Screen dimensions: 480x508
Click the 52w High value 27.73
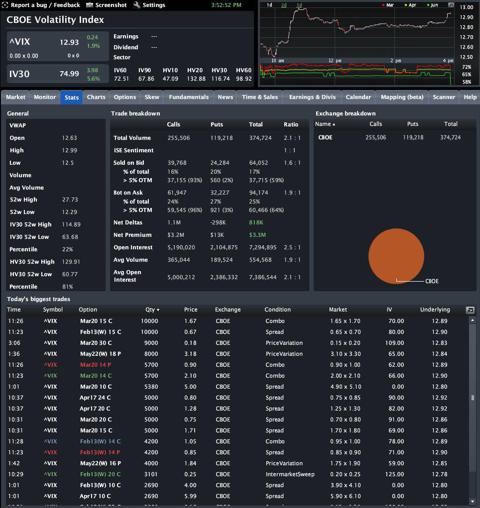pyautogui.click(x=70, y=200)
